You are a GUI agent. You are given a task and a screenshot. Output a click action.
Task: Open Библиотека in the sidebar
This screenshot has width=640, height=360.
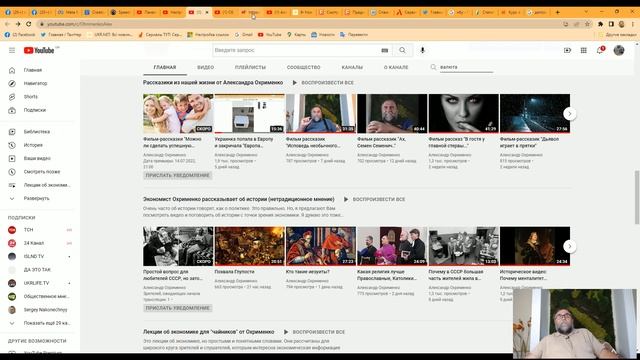[38, 132]
